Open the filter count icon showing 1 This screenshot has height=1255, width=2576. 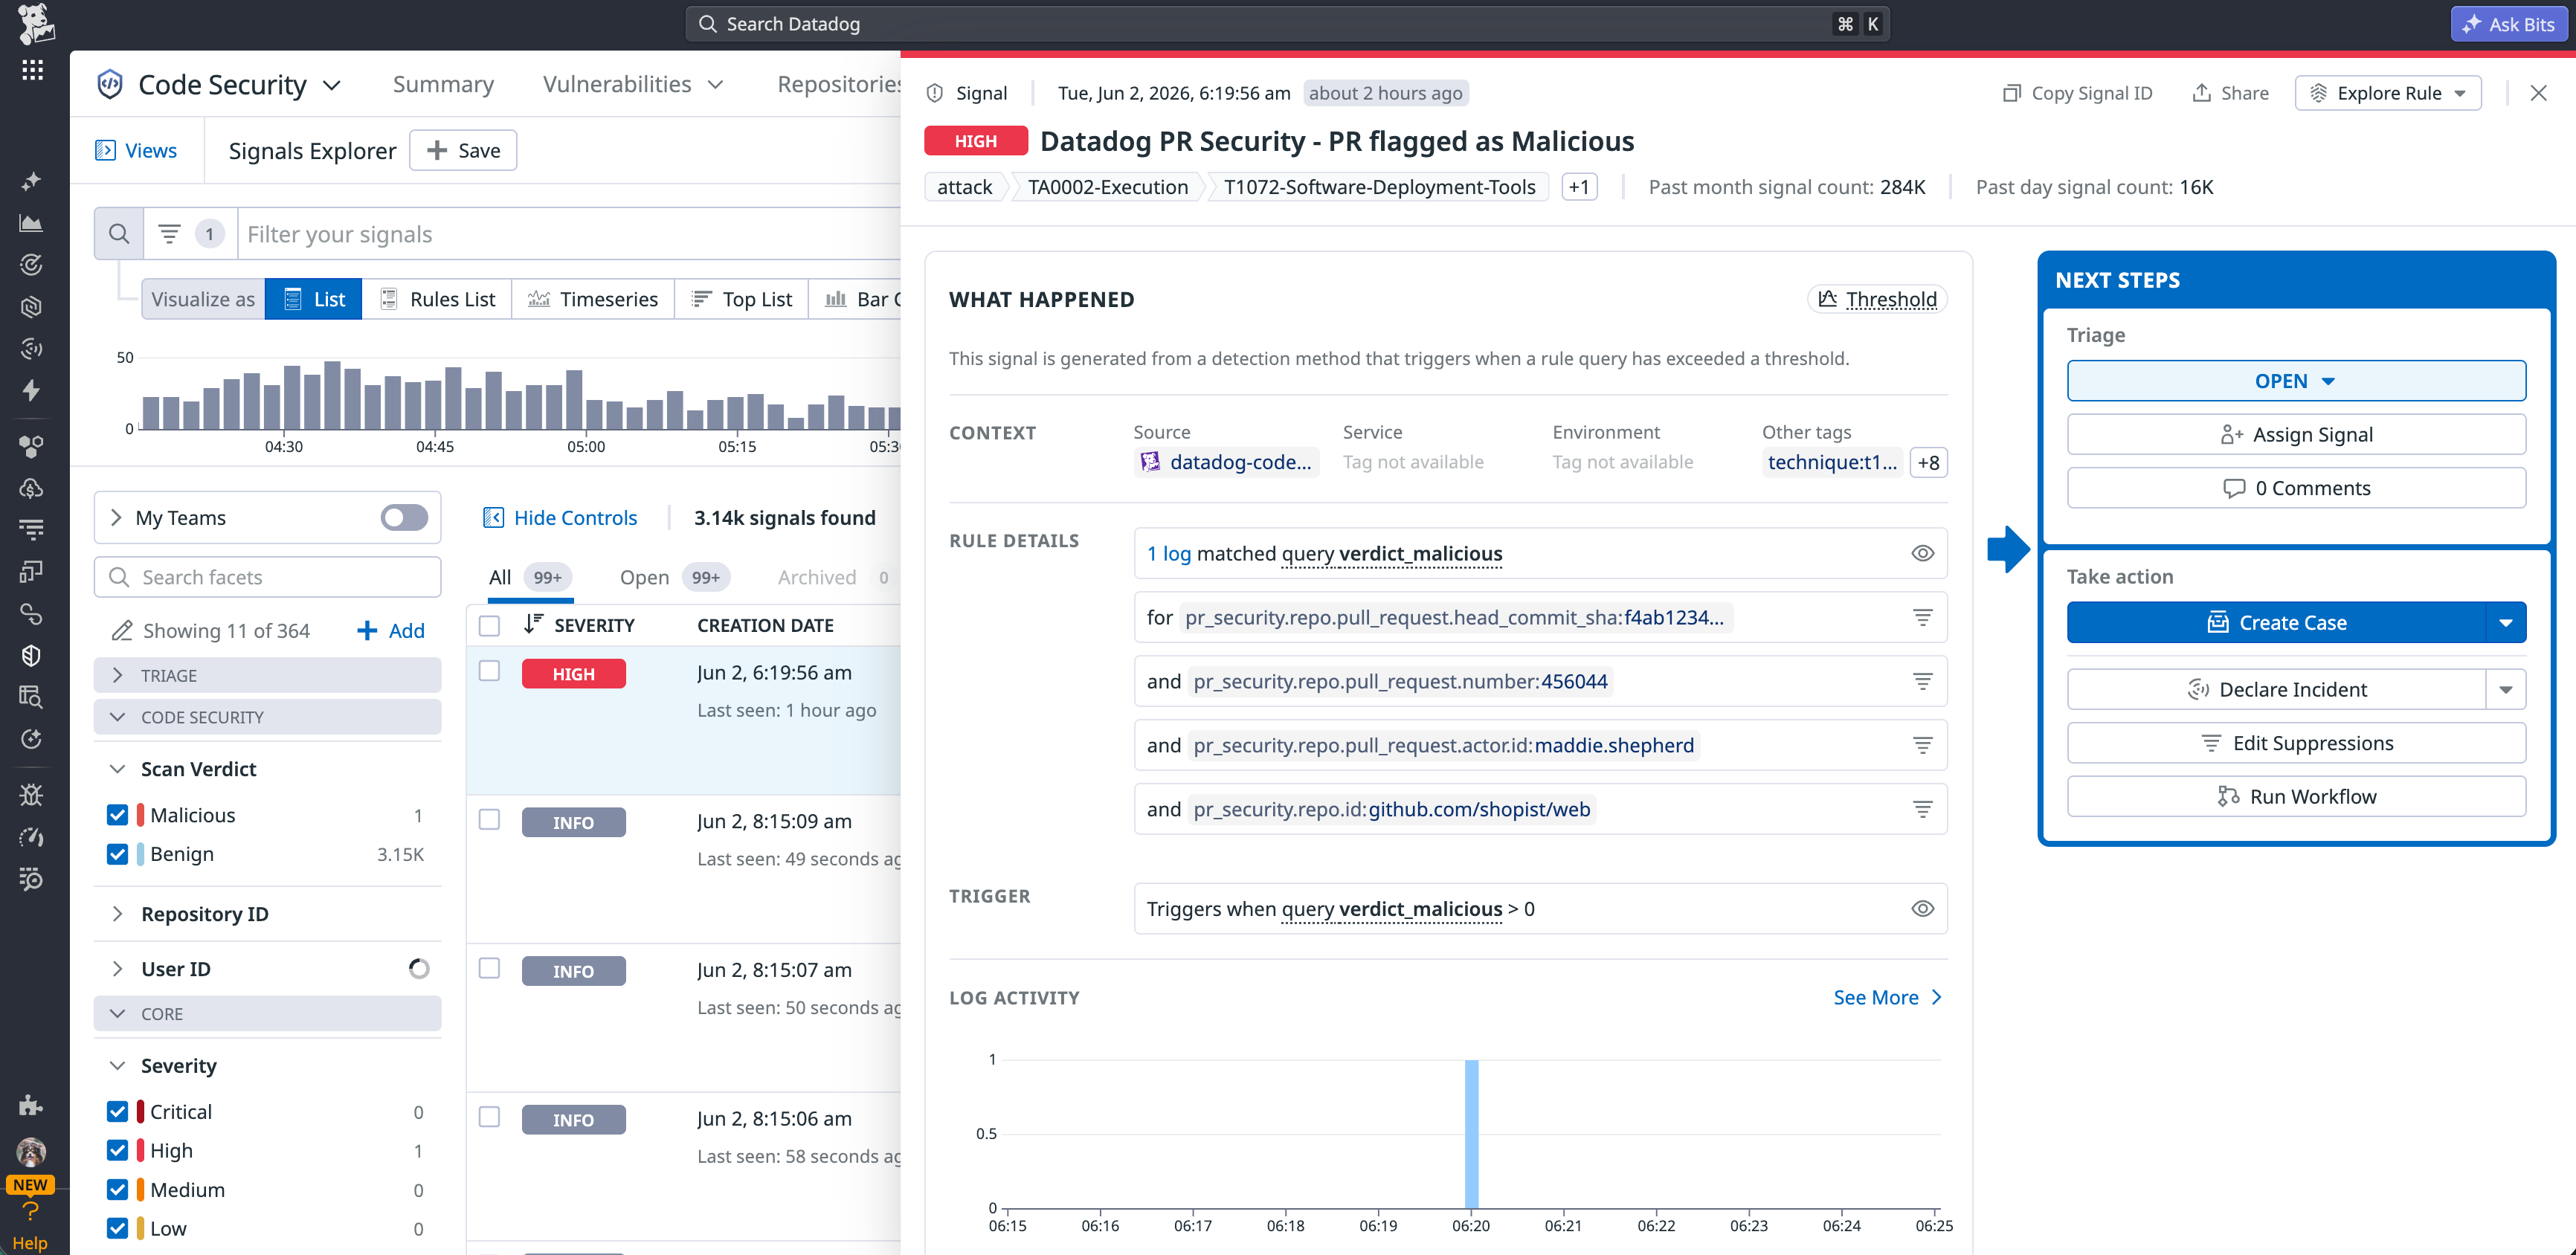[x=191, y=234]
